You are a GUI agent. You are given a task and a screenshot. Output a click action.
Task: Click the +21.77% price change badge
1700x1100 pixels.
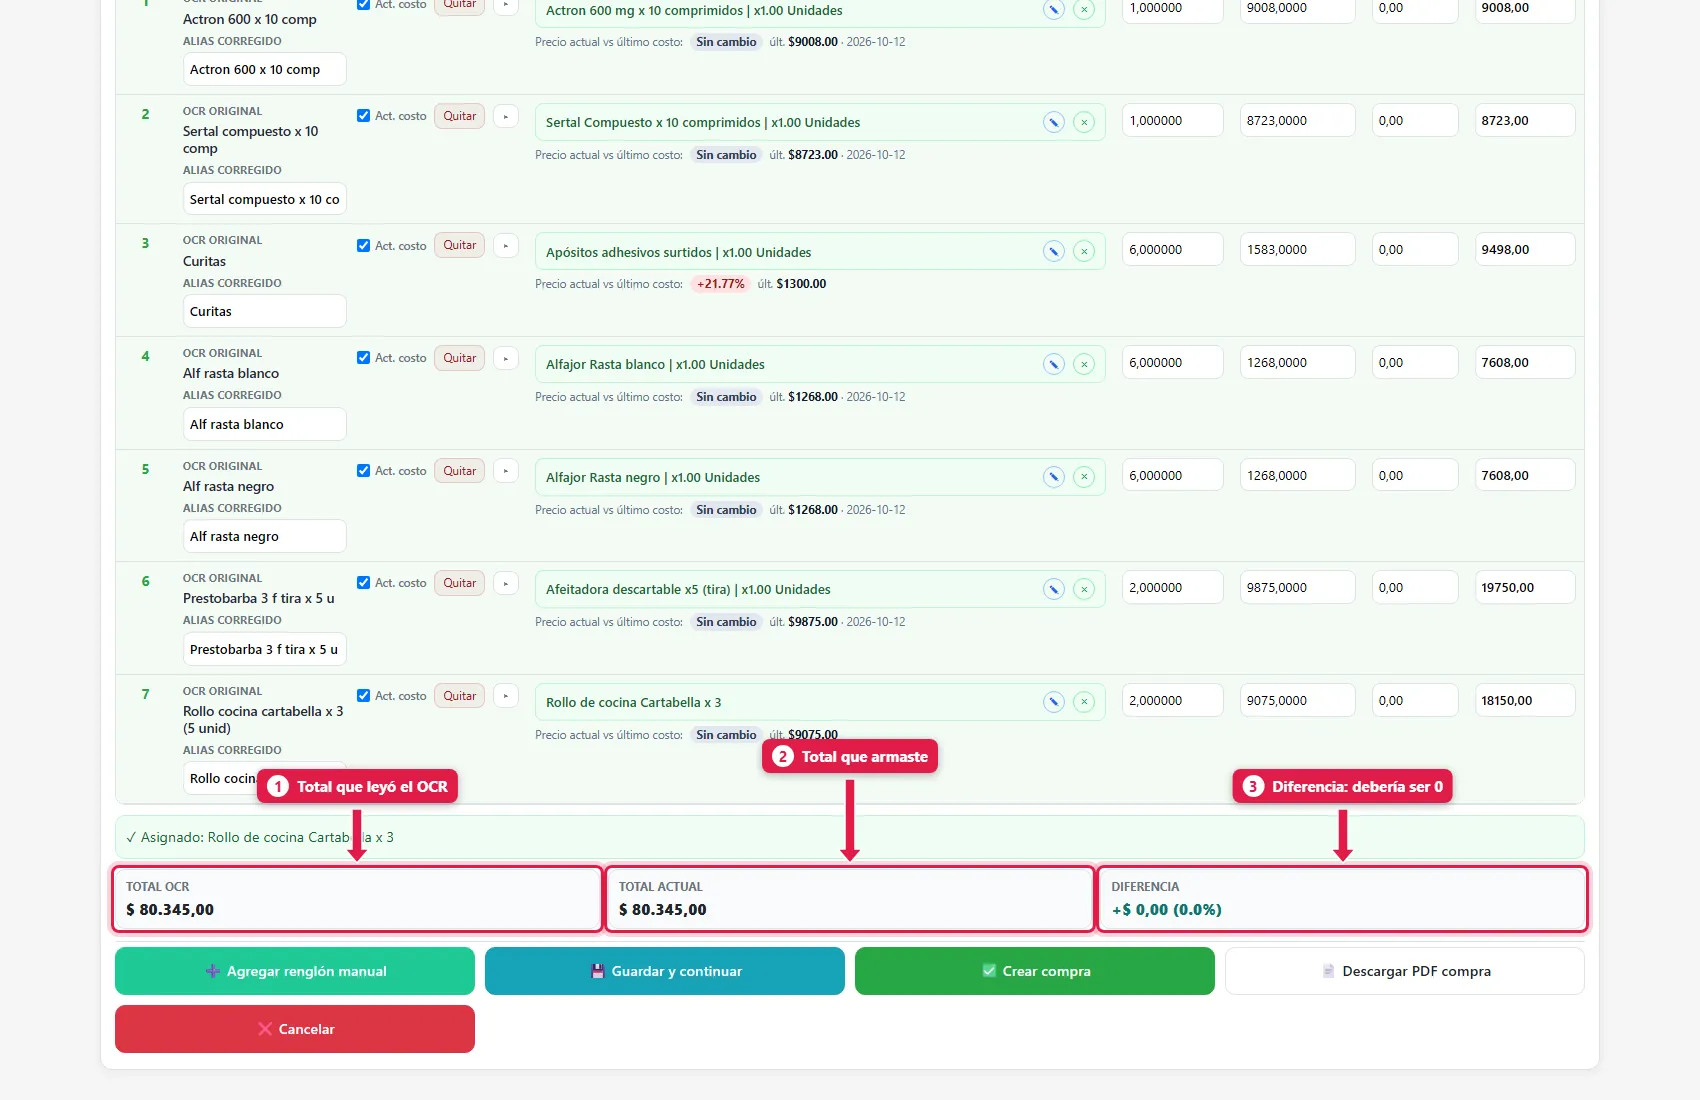tap(721, 284)
